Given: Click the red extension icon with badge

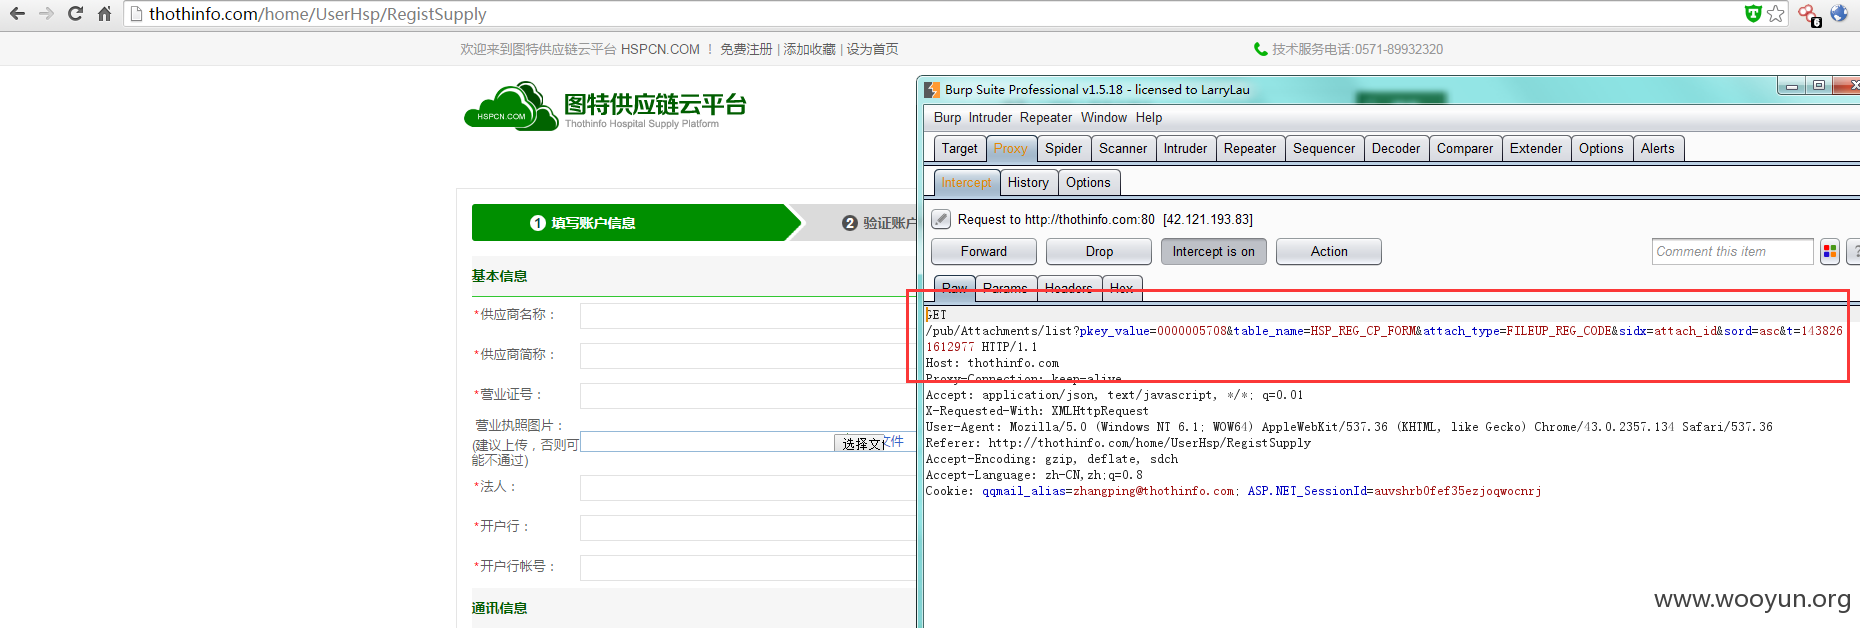Looking at the screenshot, I should pyautogui.click(x=1808, y=15).
